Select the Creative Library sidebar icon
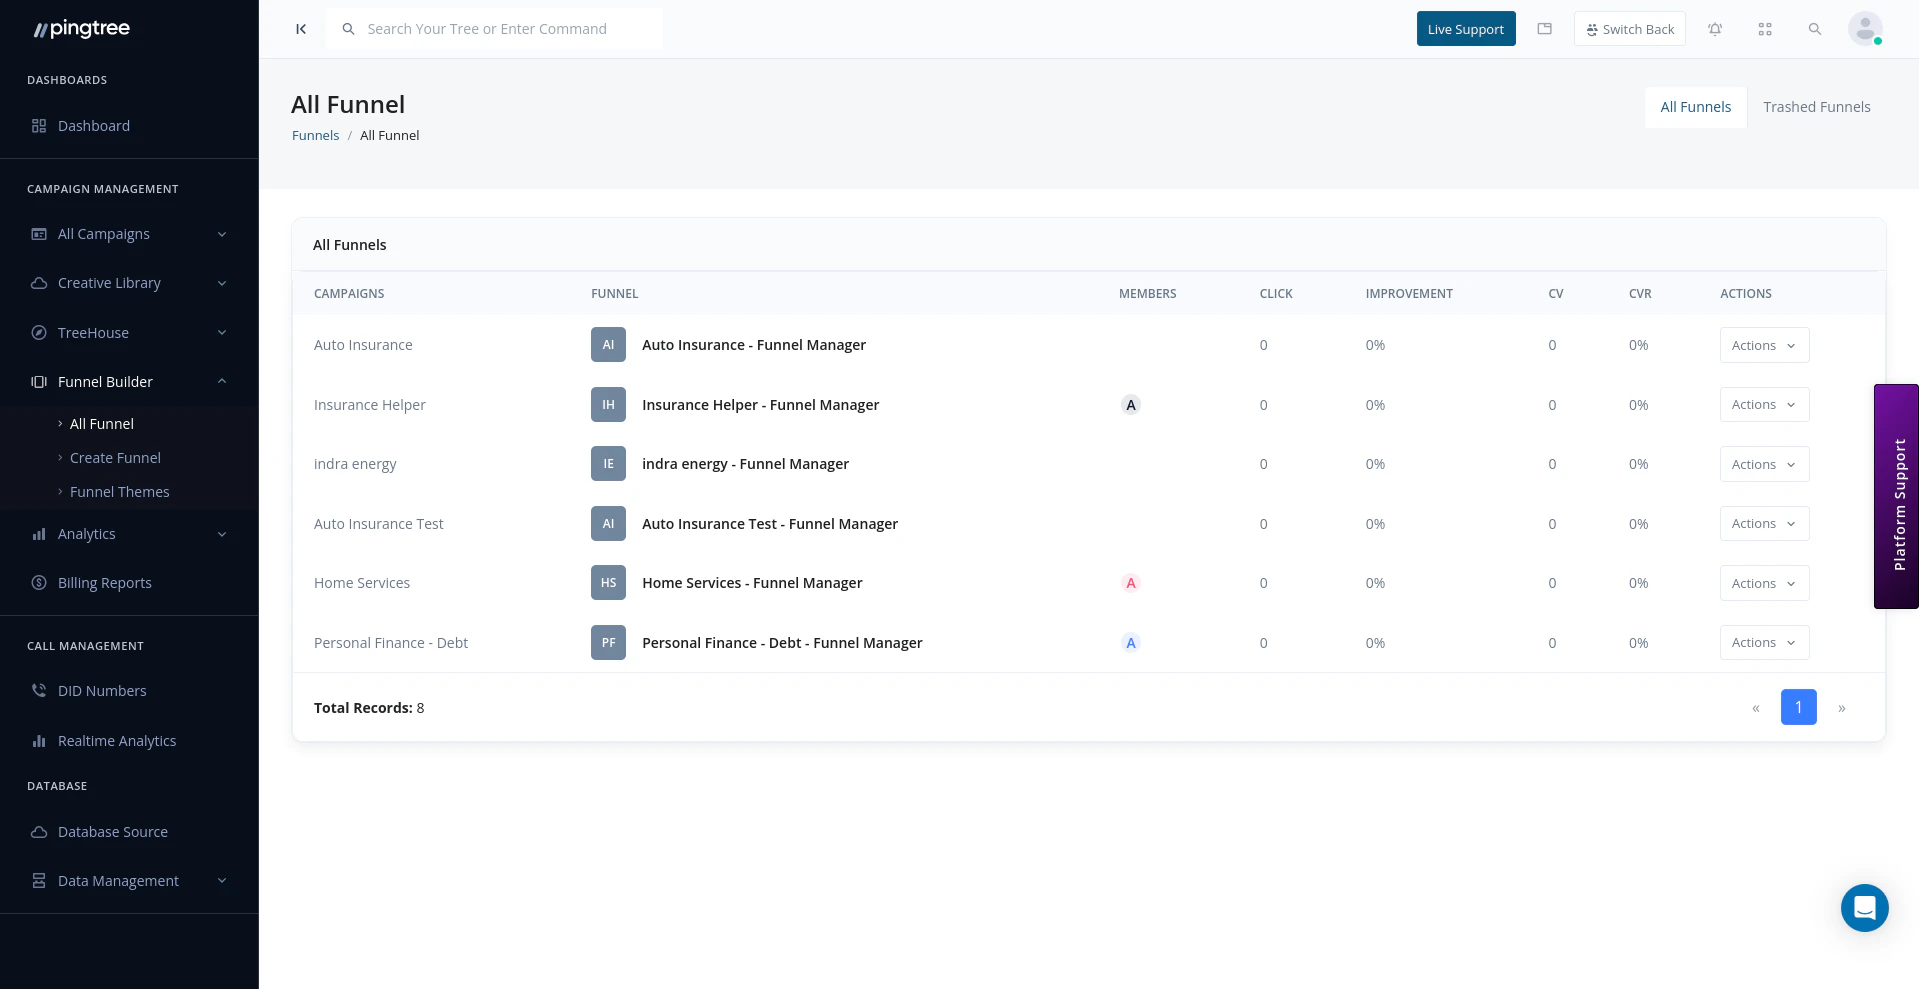 (38, 283)
